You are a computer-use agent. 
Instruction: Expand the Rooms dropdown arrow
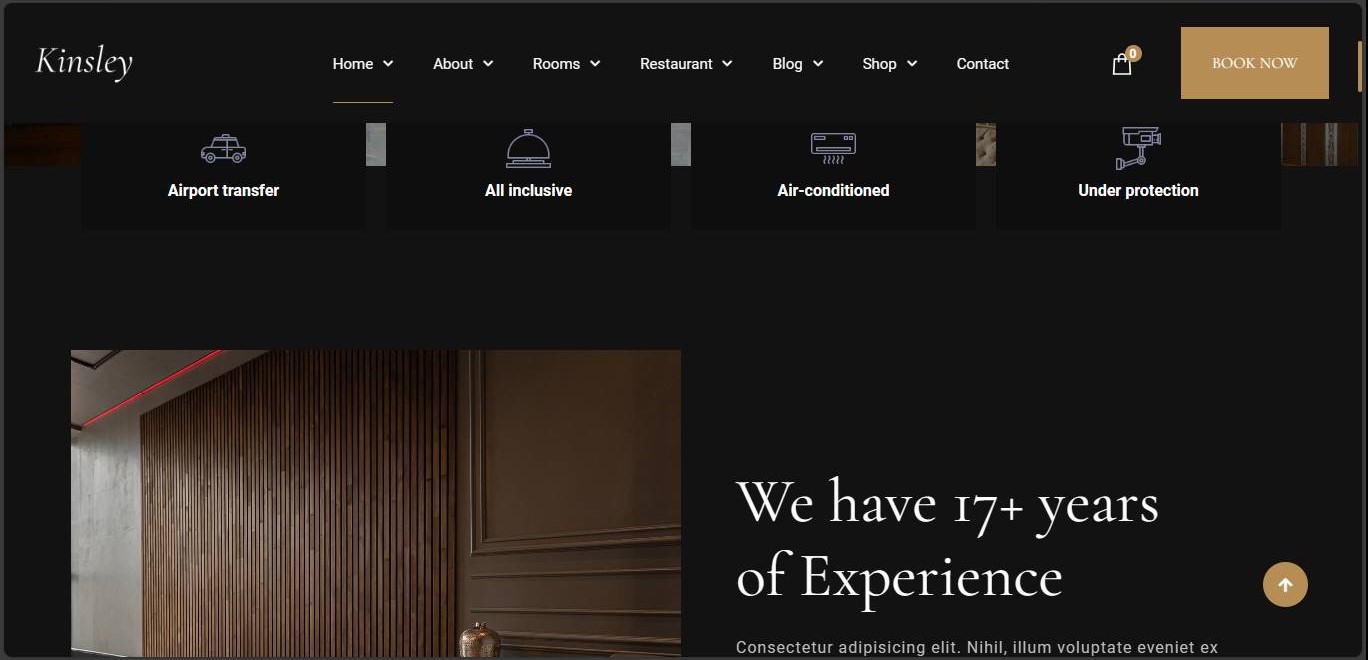tap(595, 63)
